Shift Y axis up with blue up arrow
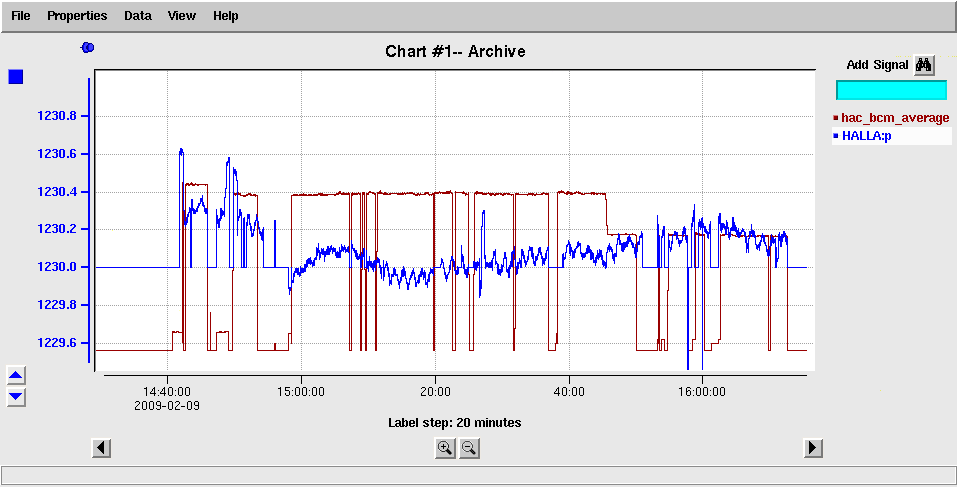The height and width of the screenshot is (487, 957). (x=16, y=375)
